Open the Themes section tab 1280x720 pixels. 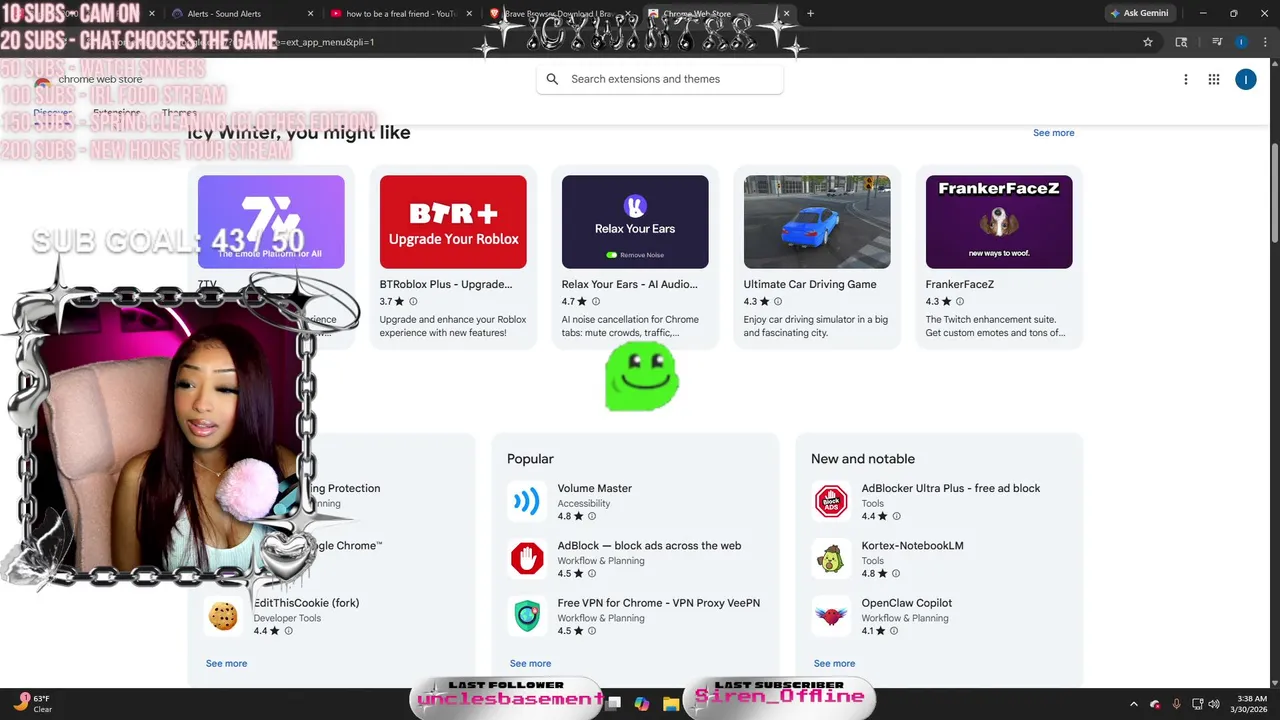[179, 113]
